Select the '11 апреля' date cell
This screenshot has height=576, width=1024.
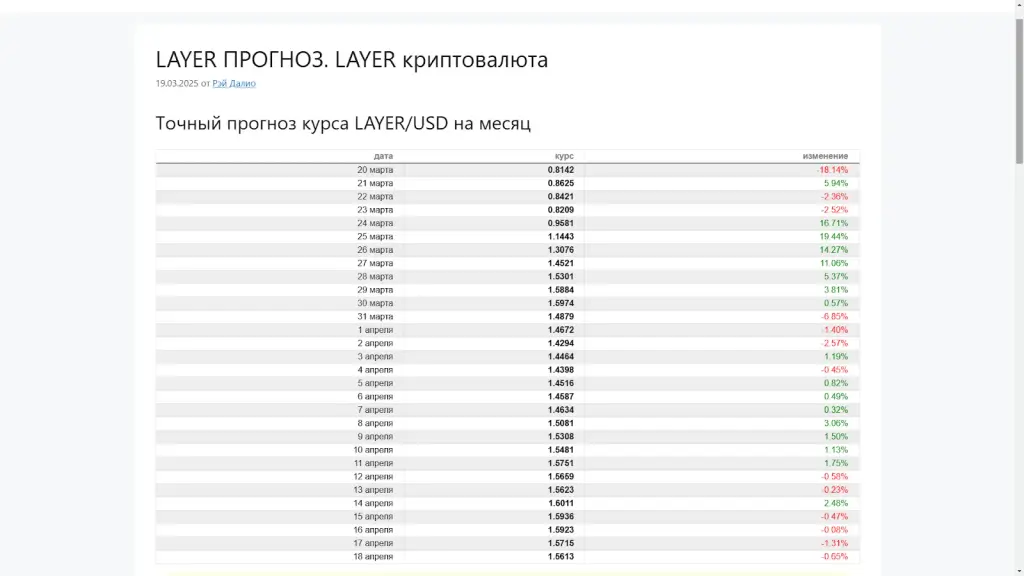(373, 463)
